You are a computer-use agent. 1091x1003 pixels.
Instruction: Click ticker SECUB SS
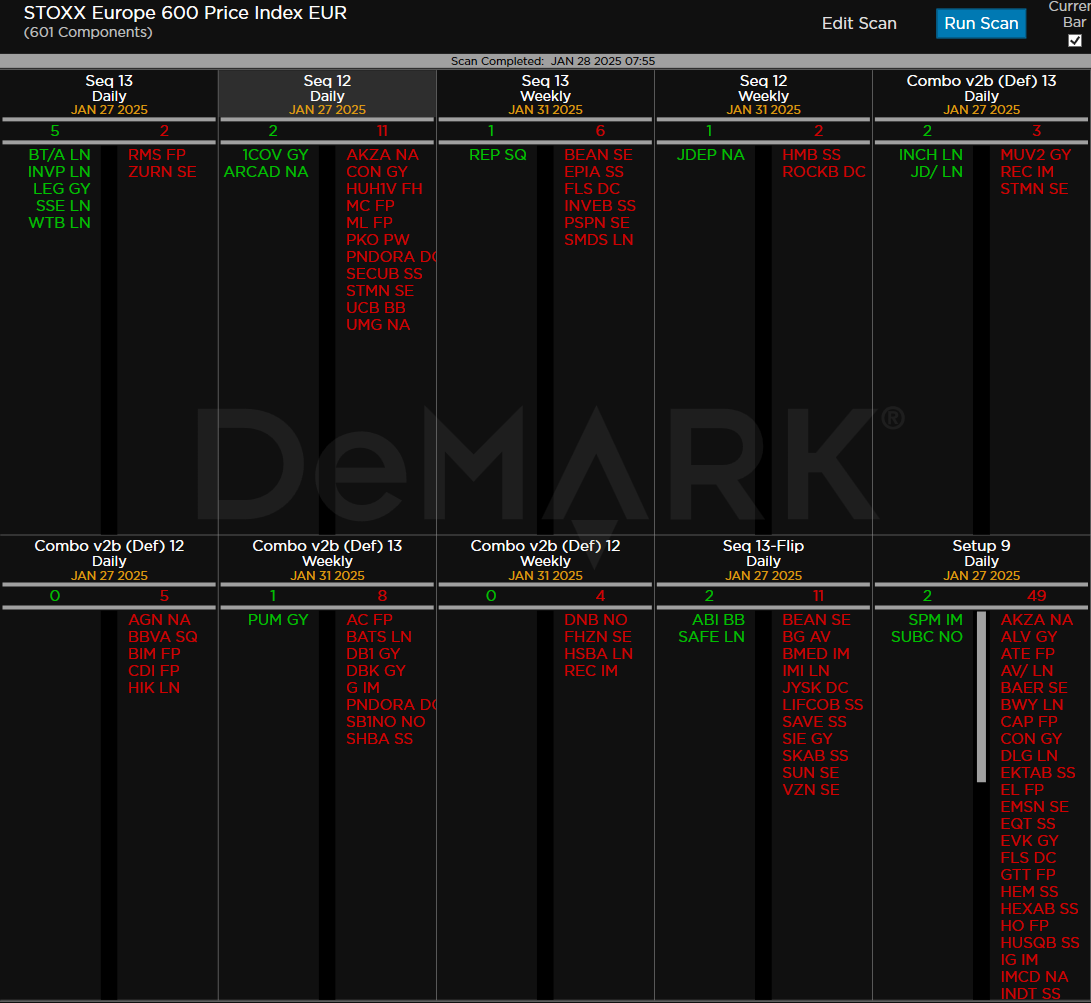point(384,274)
